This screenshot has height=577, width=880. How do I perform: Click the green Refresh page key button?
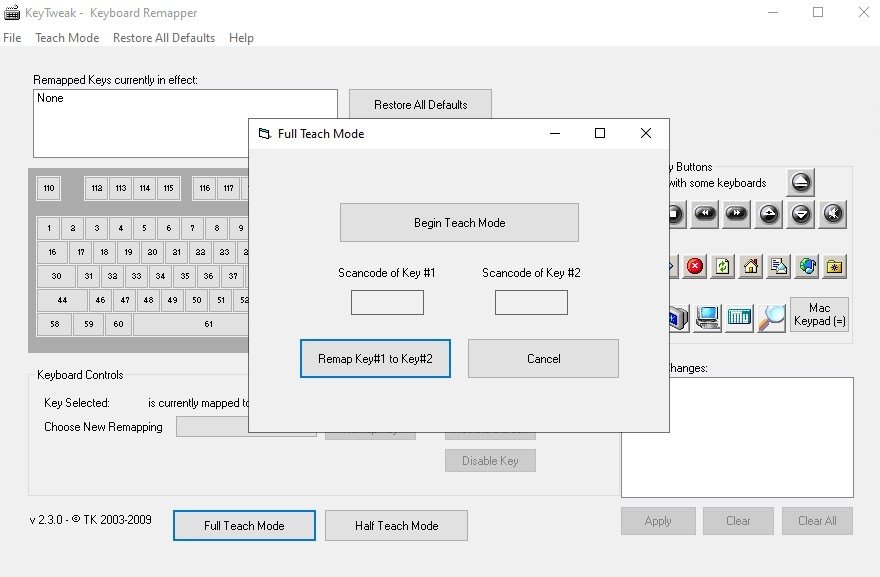coord(723,266)
